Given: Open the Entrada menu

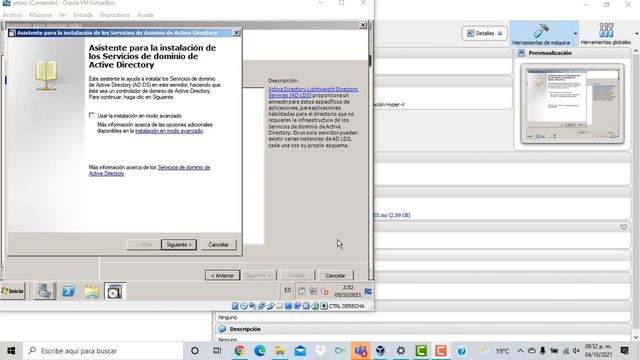Looking at the screenshot, I should pyautogui.click(x=83, y=15).
